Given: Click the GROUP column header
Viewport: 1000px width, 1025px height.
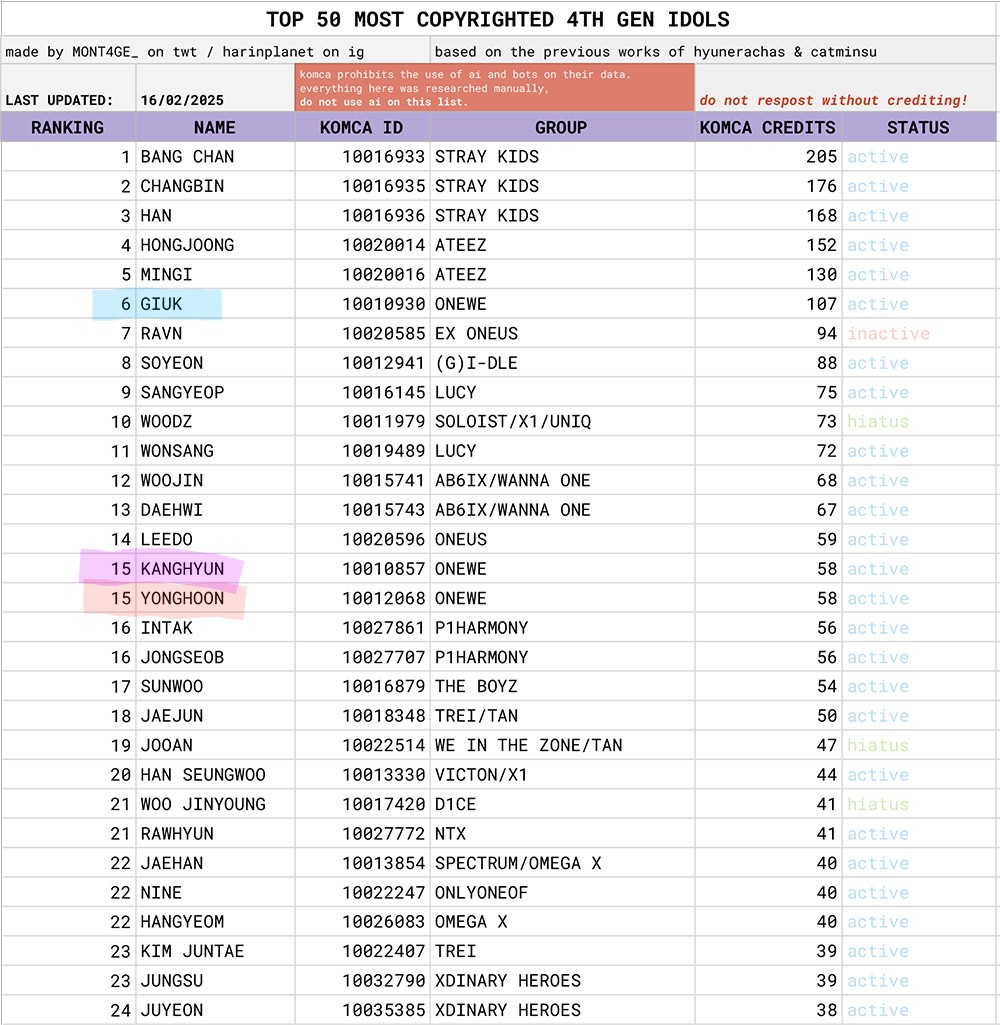Looking at the screenshot, I should tap(561, 127).
